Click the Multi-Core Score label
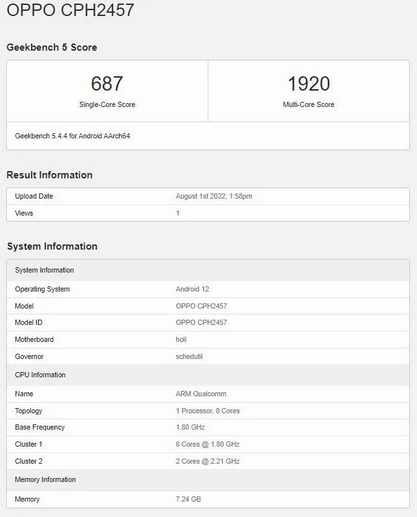 tap(309, 104)
